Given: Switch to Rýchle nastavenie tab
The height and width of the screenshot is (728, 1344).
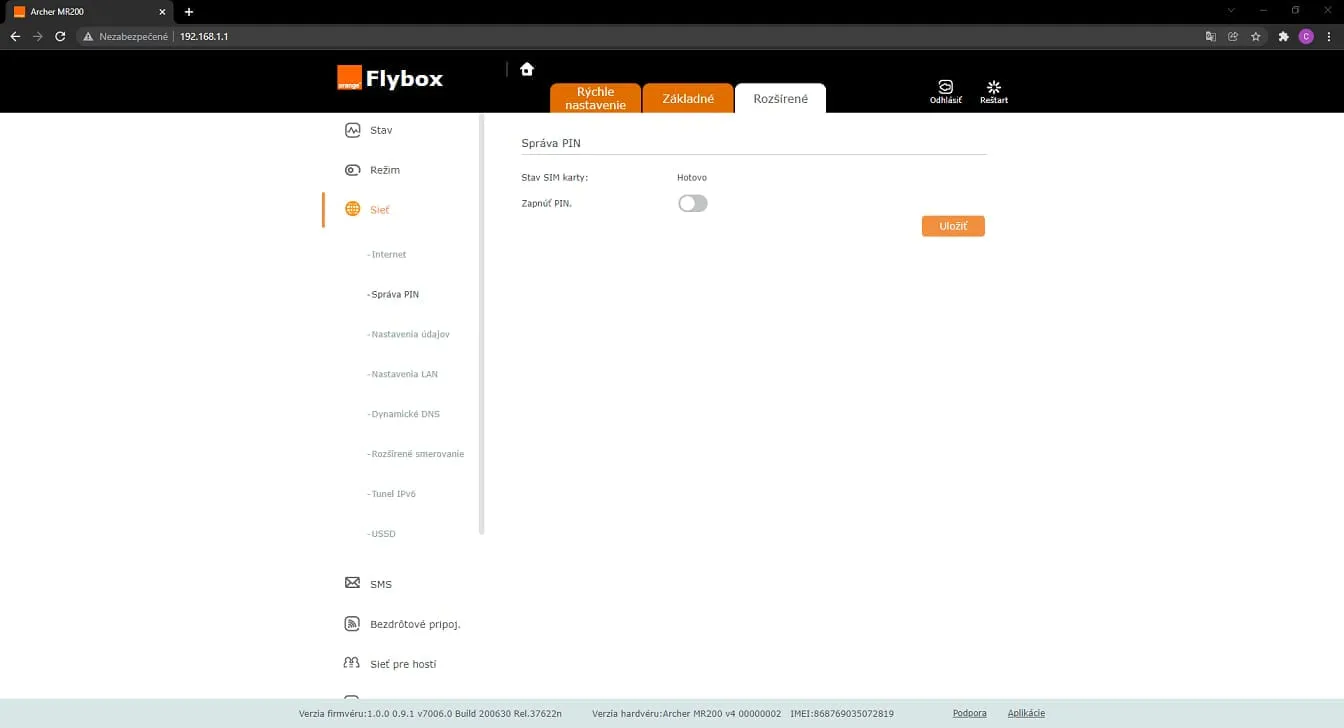Looking at the screenshot, I should click(595, 98).
